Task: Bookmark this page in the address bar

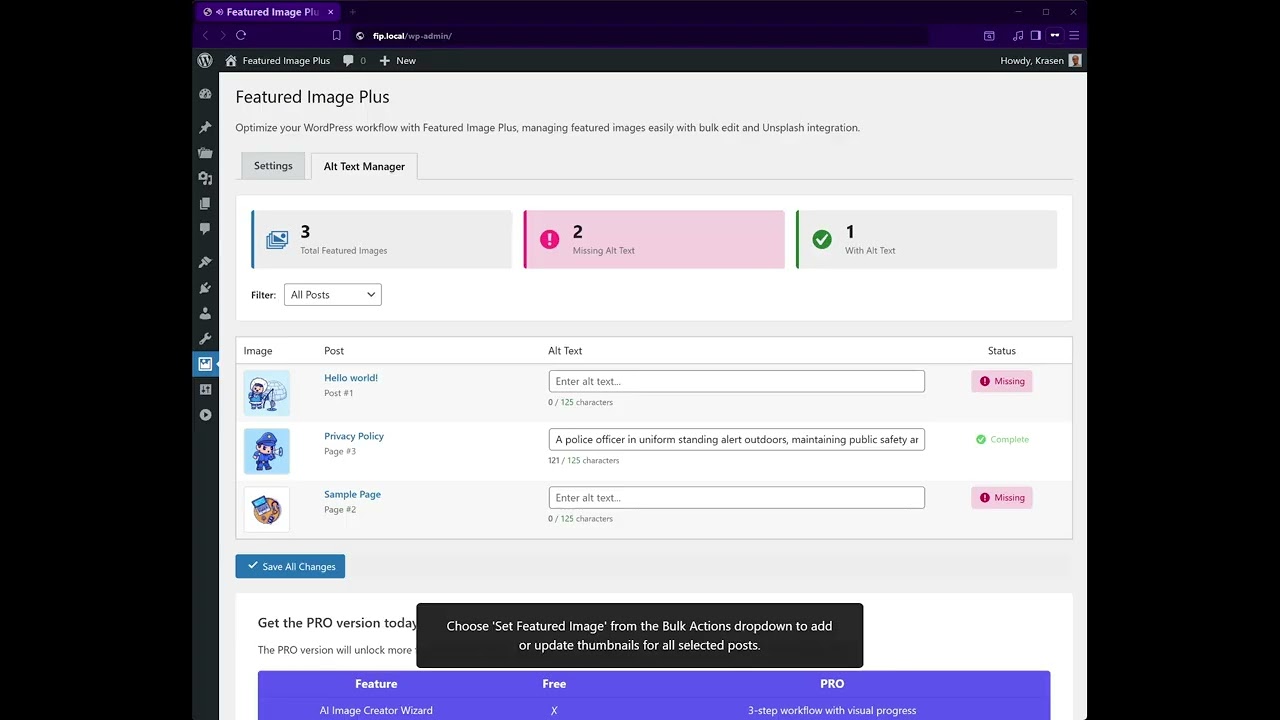Action: [337, 35]
